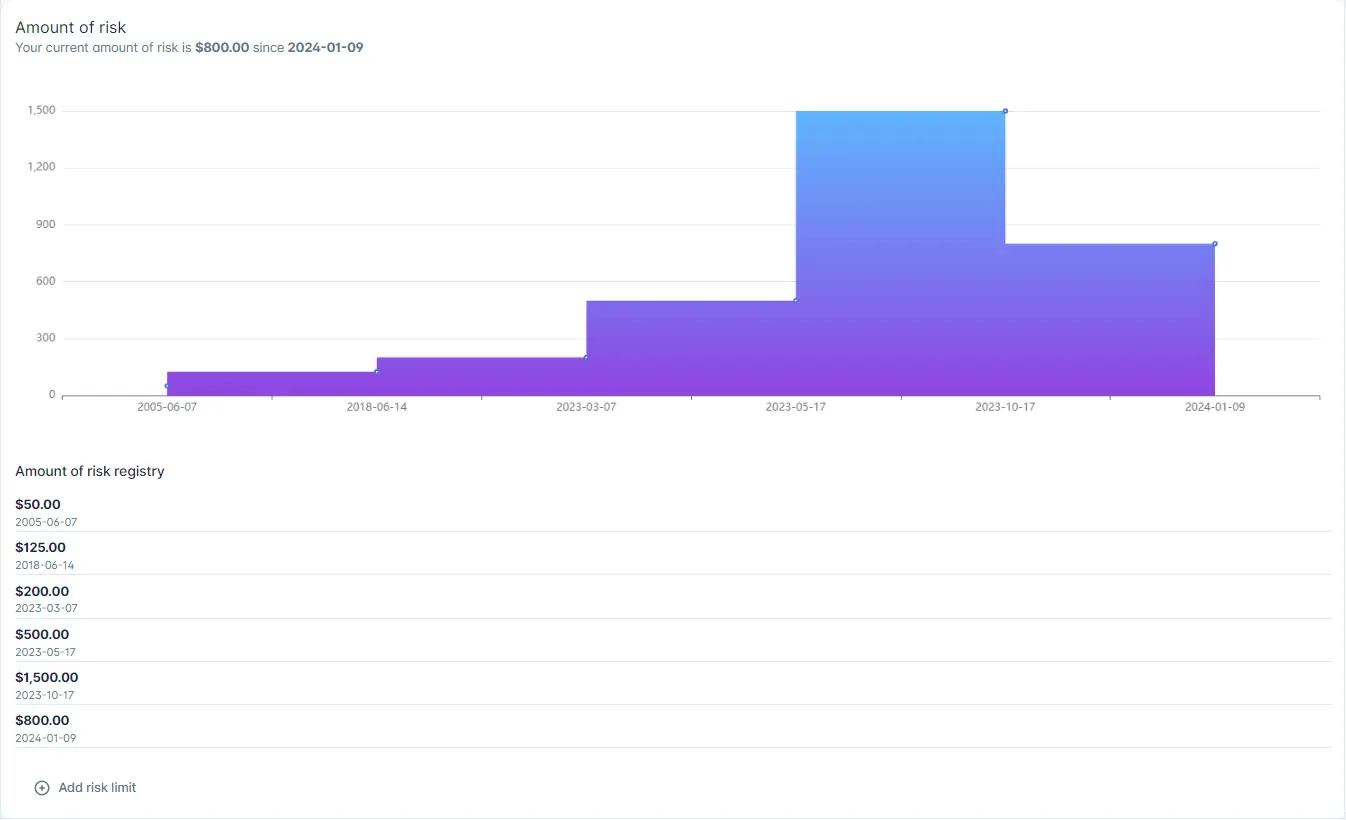The width and height of the screenshot is (1346, 820).
Task: Select the chart data point where 500 step ends
Action: 795,300
